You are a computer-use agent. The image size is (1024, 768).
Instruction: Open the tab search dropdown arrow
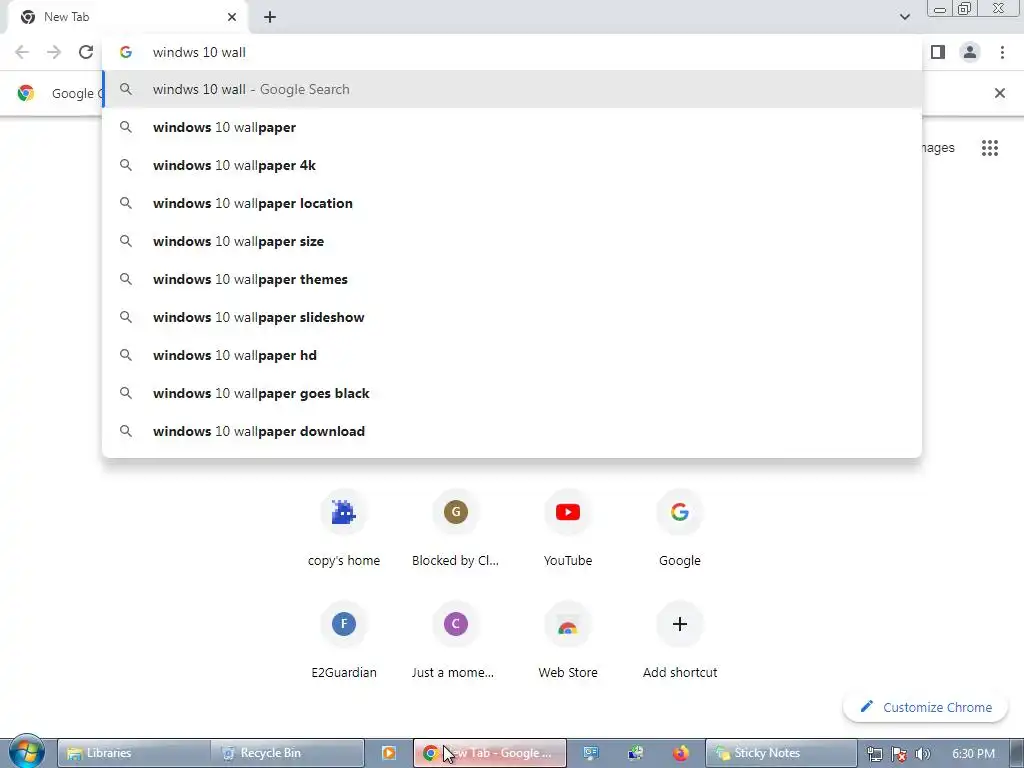coord(904,17)
